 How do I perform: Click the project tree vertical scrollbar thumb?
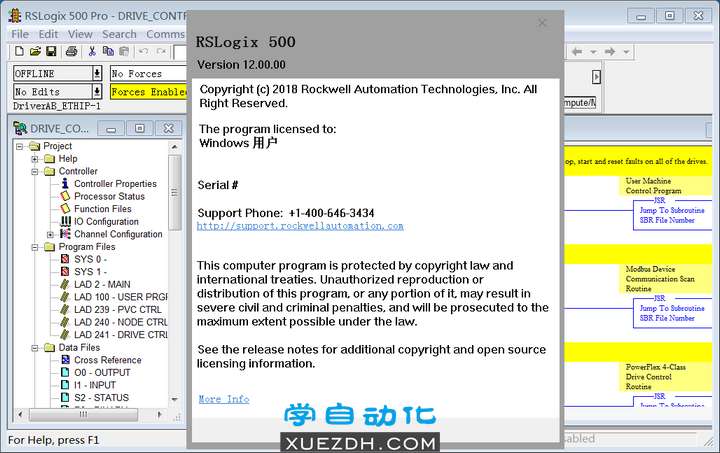[x=174, y=192]
